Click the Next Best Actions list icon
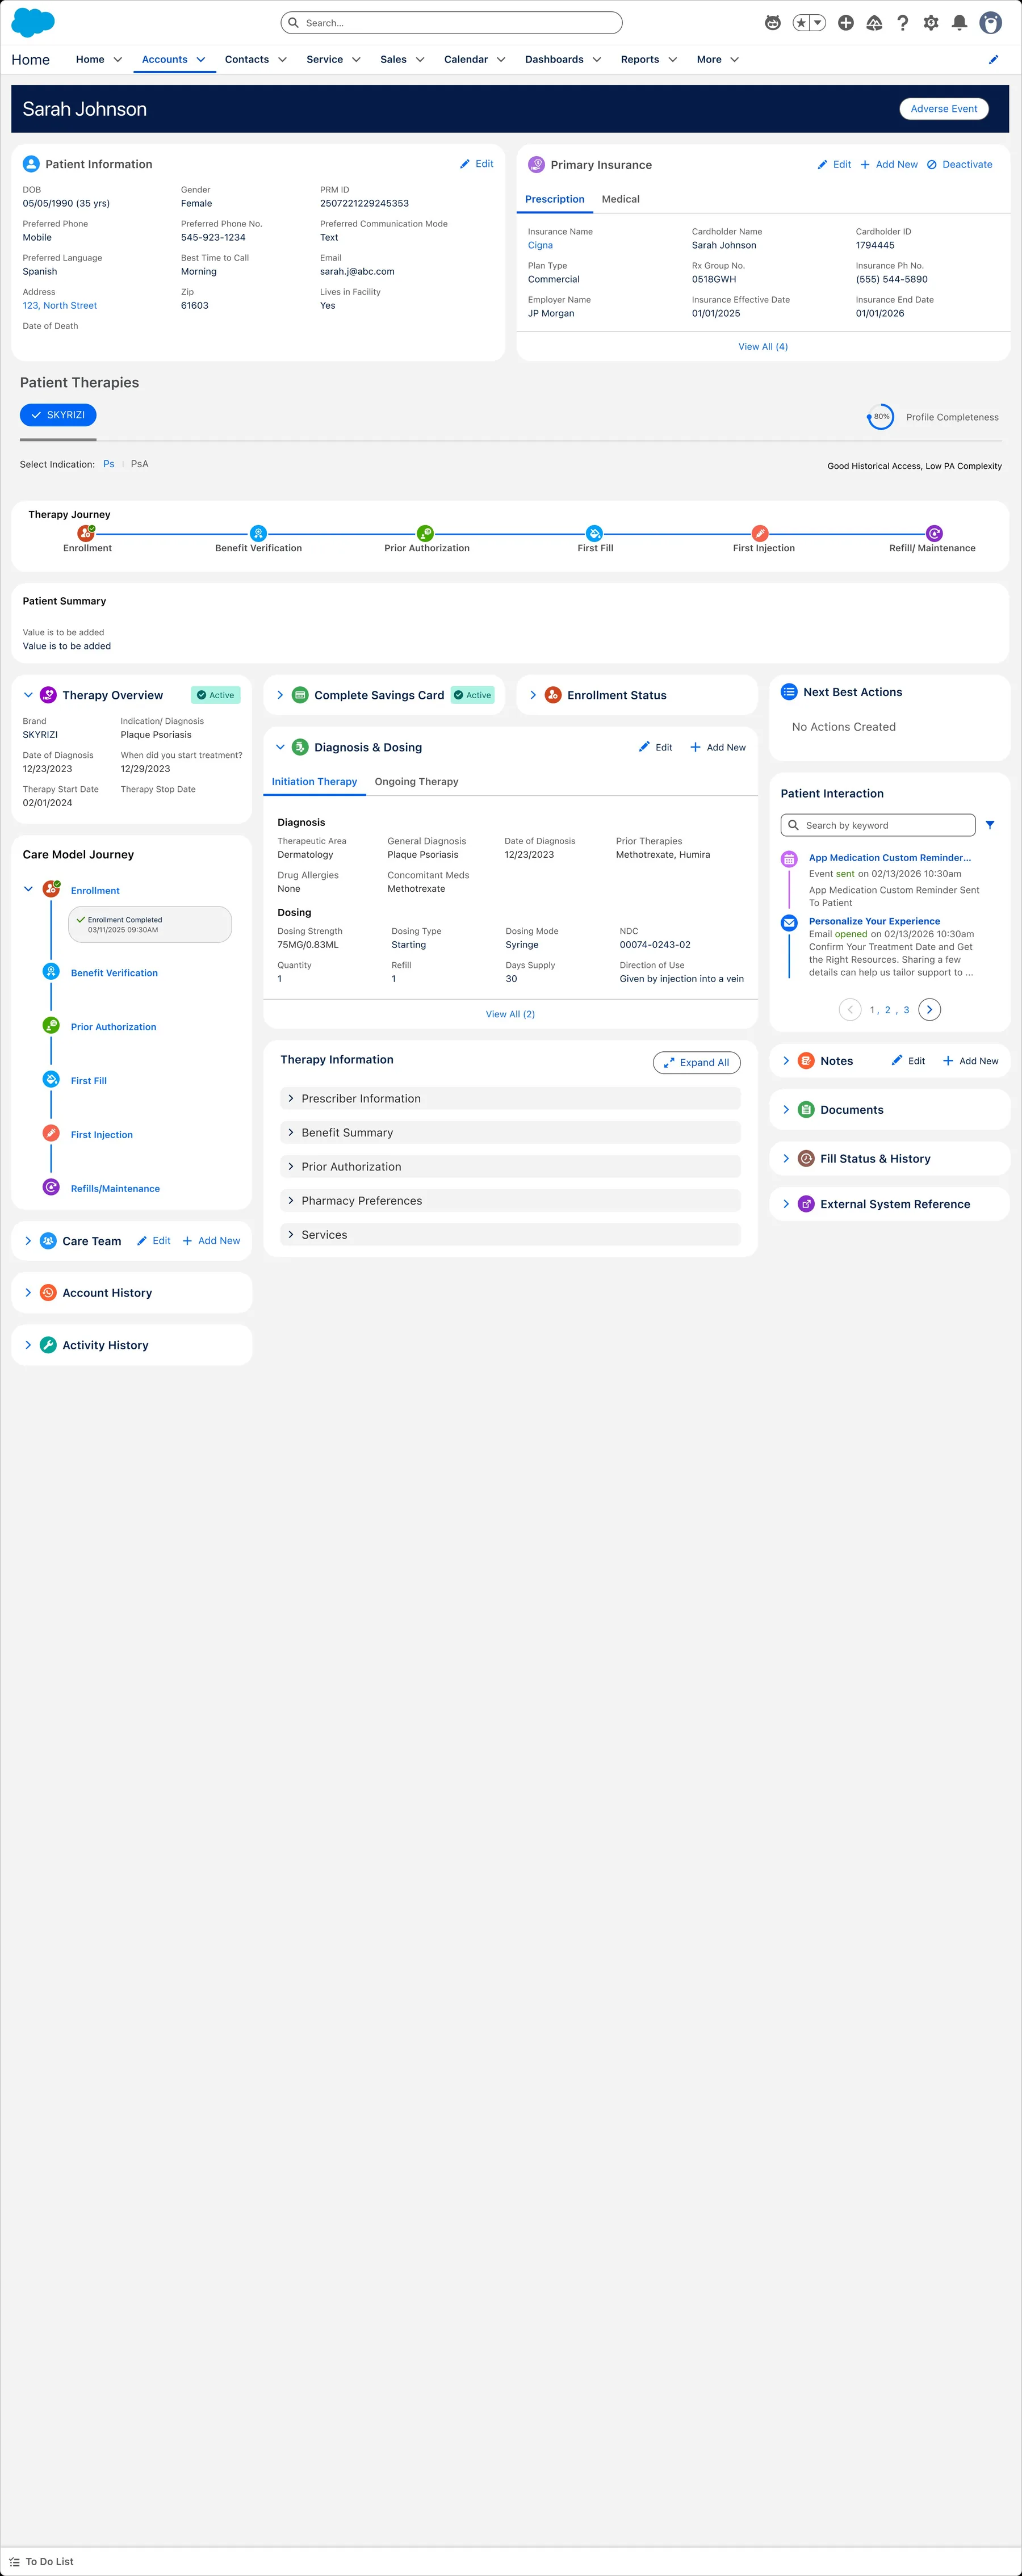Viewport: 1022px width, 2576px height. (789, 692)
